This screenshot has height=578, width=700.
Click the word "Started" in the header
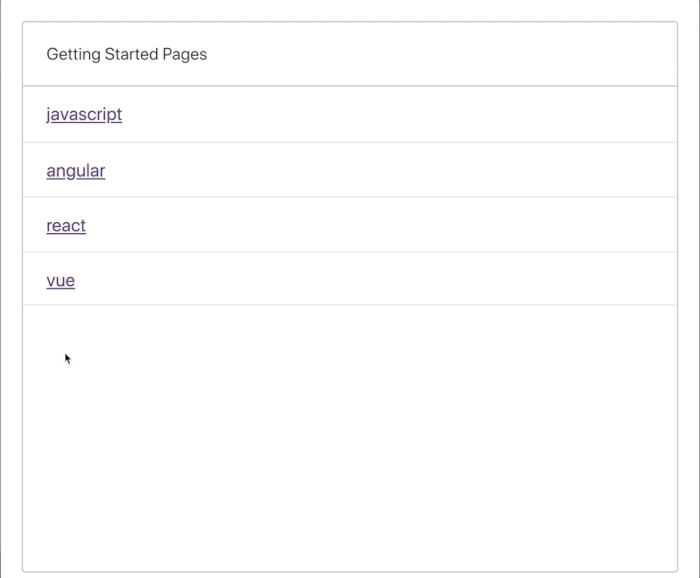click(132, 54)
